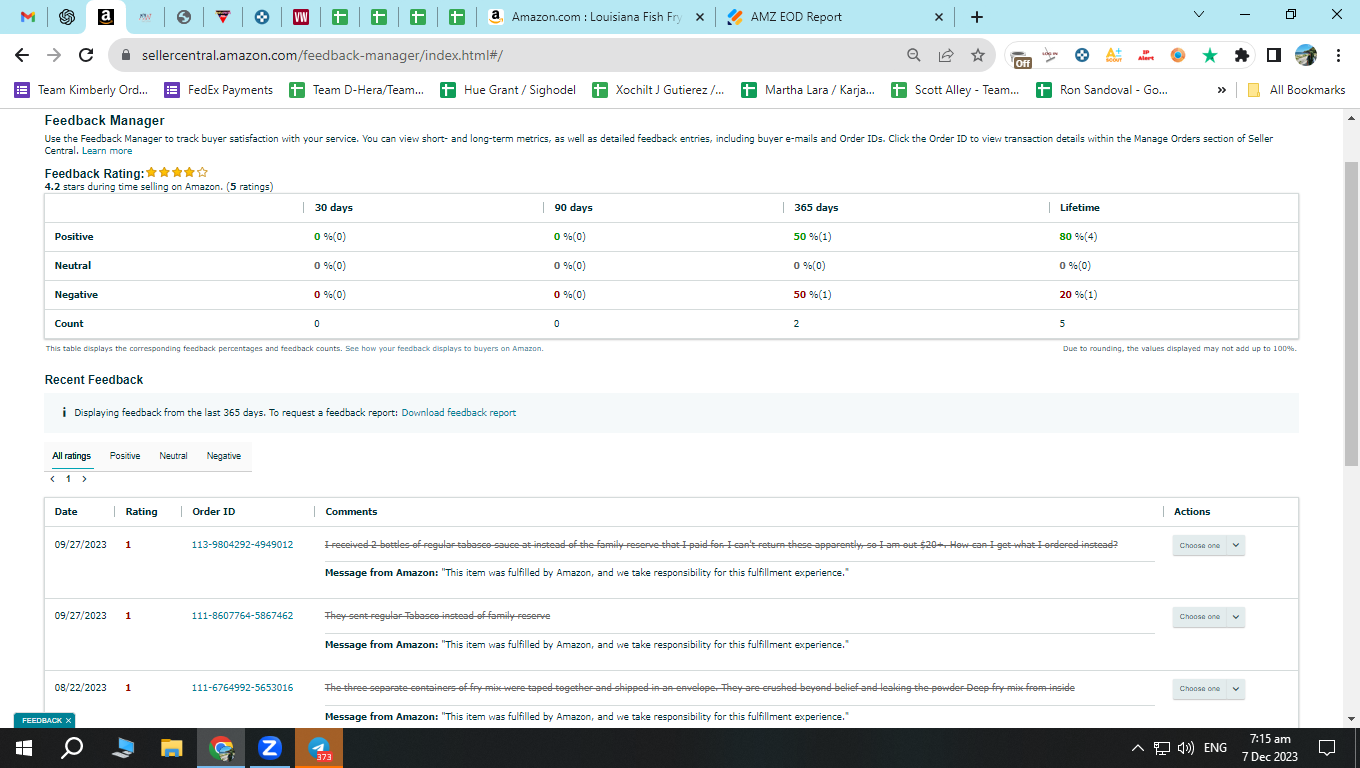Screen dimensions: 1360x768
Task: Open Hue Grant / Sighodel bookmark
Action: [508, 90]
